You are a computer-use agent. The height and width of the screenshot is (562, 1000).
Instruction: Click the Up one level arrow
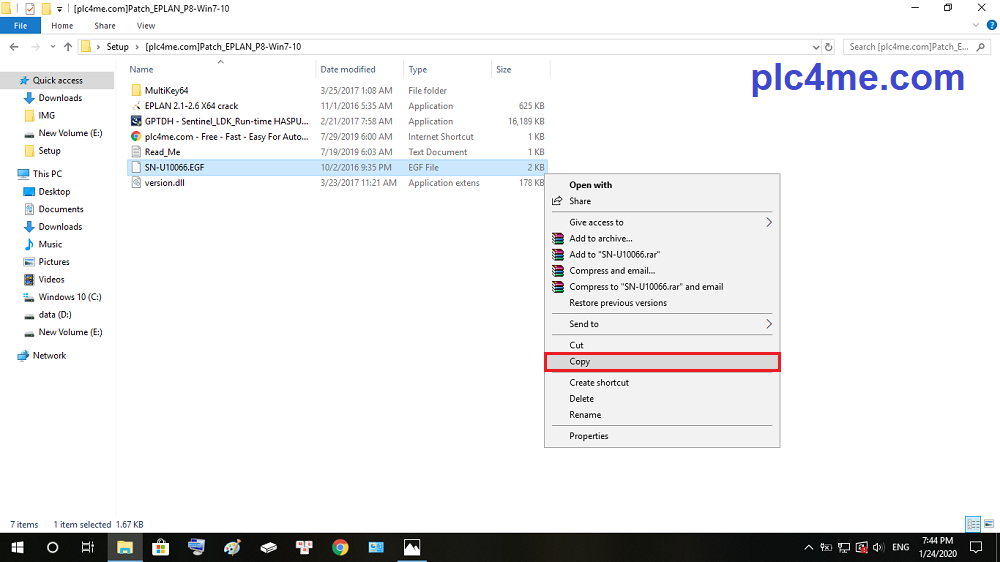tap(68, 46)
